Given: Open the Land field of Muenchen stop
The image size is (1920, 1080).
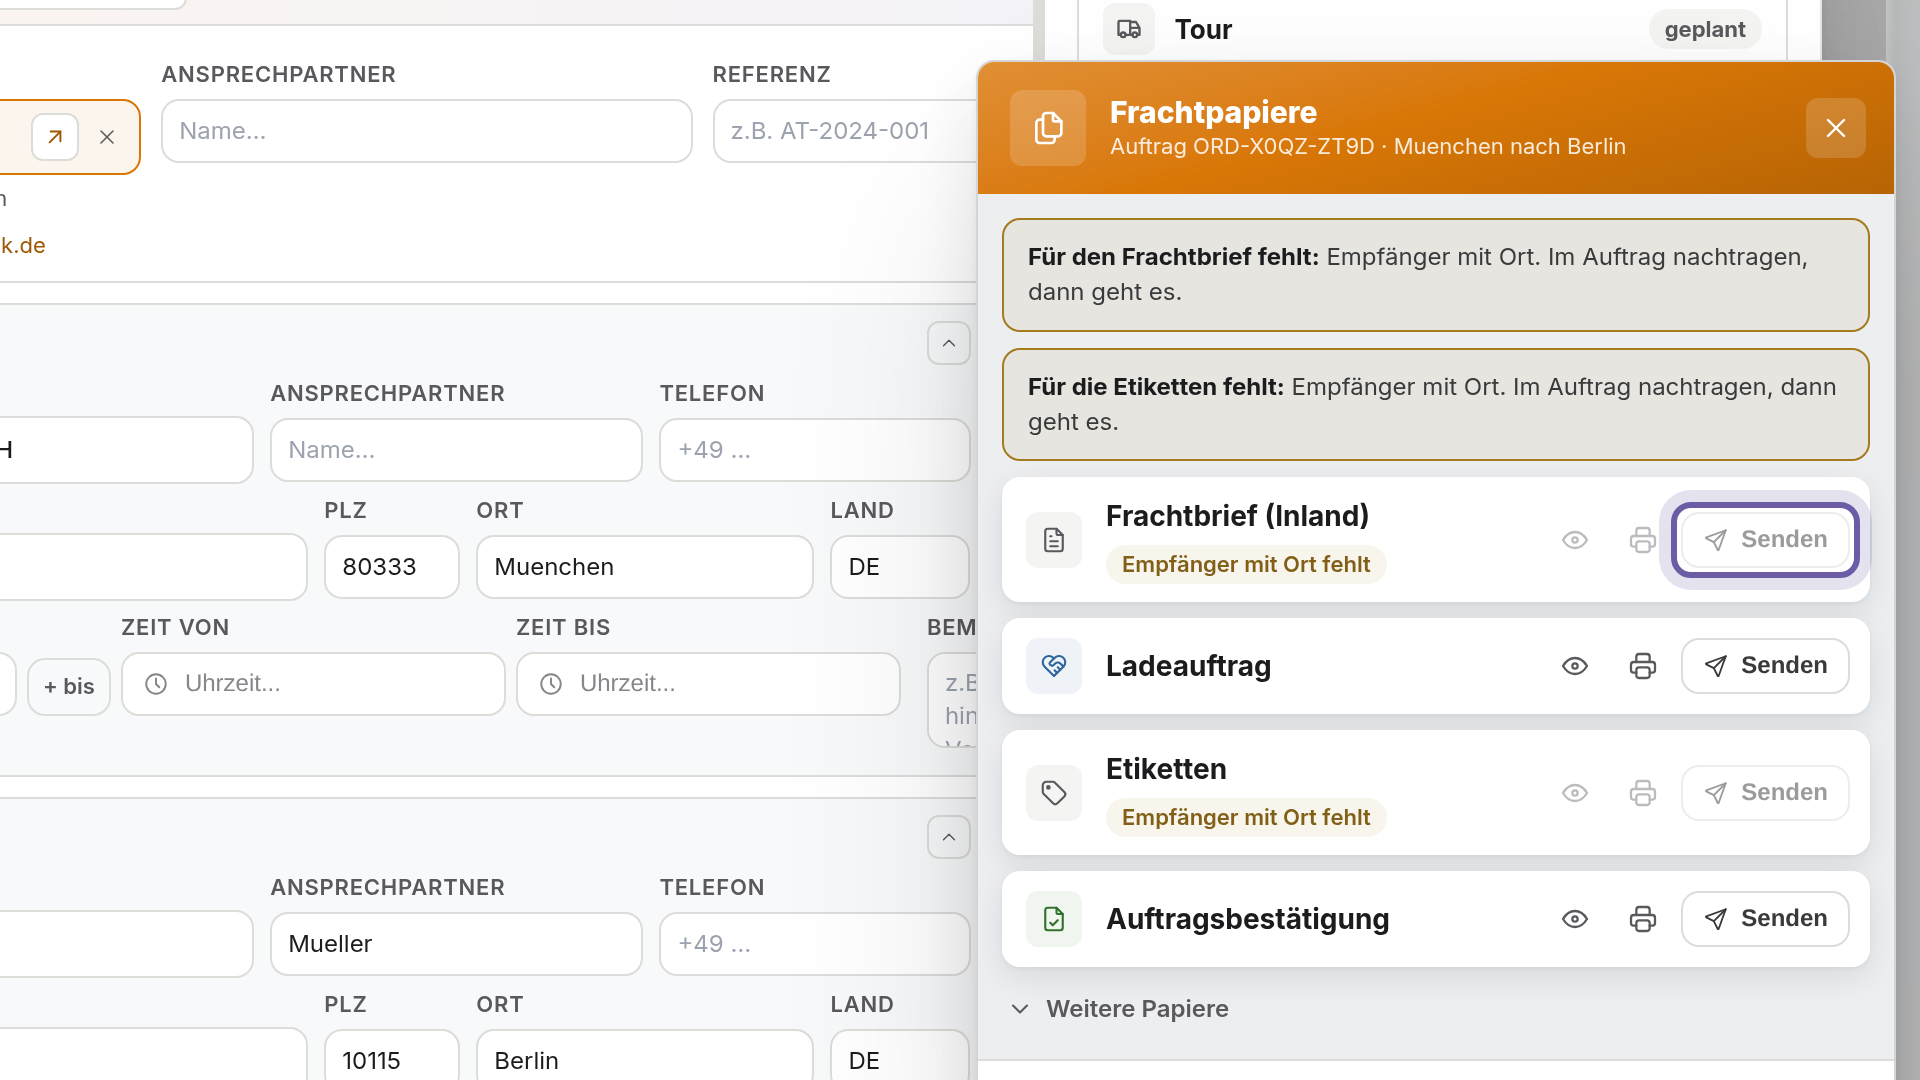Looking at the screenshot, I should (x=900, y=567).
